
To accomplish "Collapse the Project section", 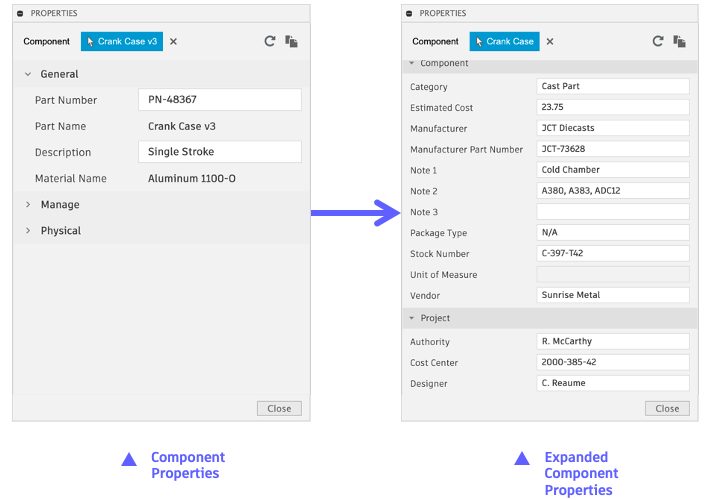I will (x=411, y=318).
